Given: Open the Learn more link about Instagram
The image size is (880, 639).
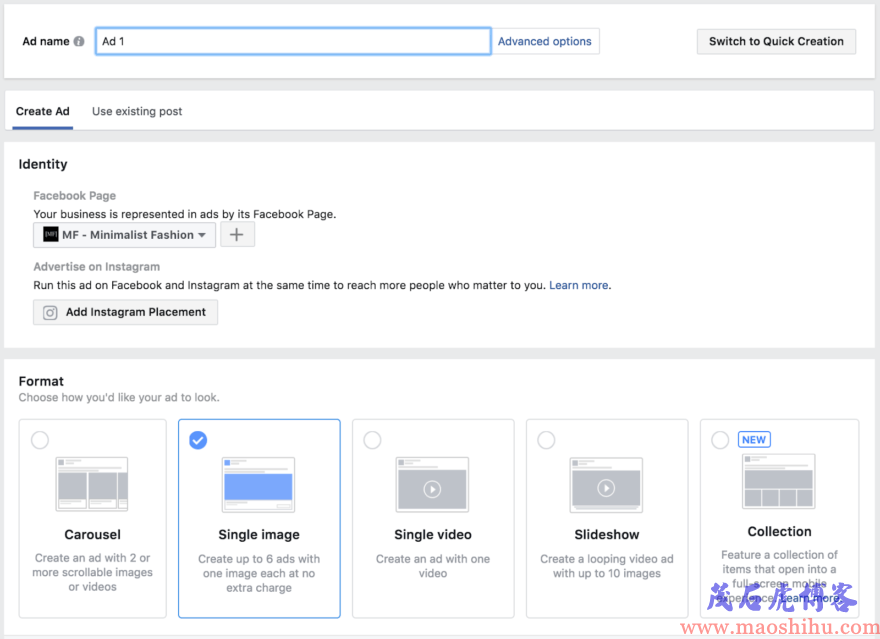Looking at the screenshot, I should 579,285.
